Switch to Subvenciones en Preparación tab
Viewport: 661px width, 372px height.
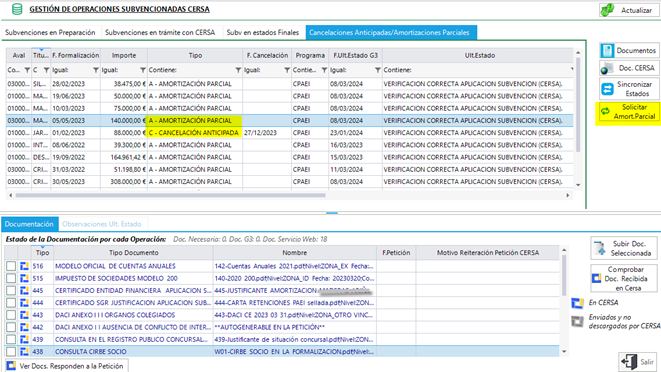50,32
